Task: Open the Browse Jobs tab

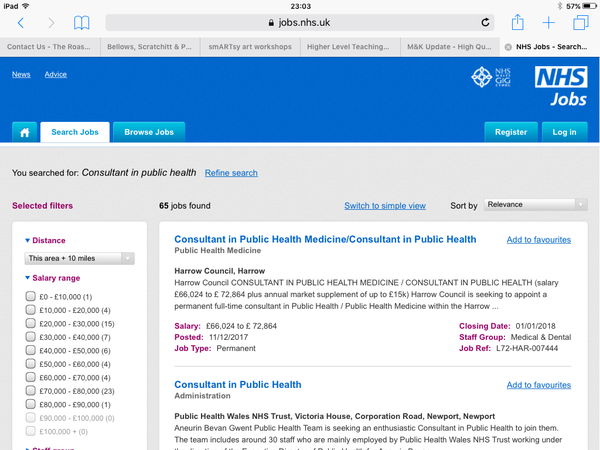Action: (149, 132)
